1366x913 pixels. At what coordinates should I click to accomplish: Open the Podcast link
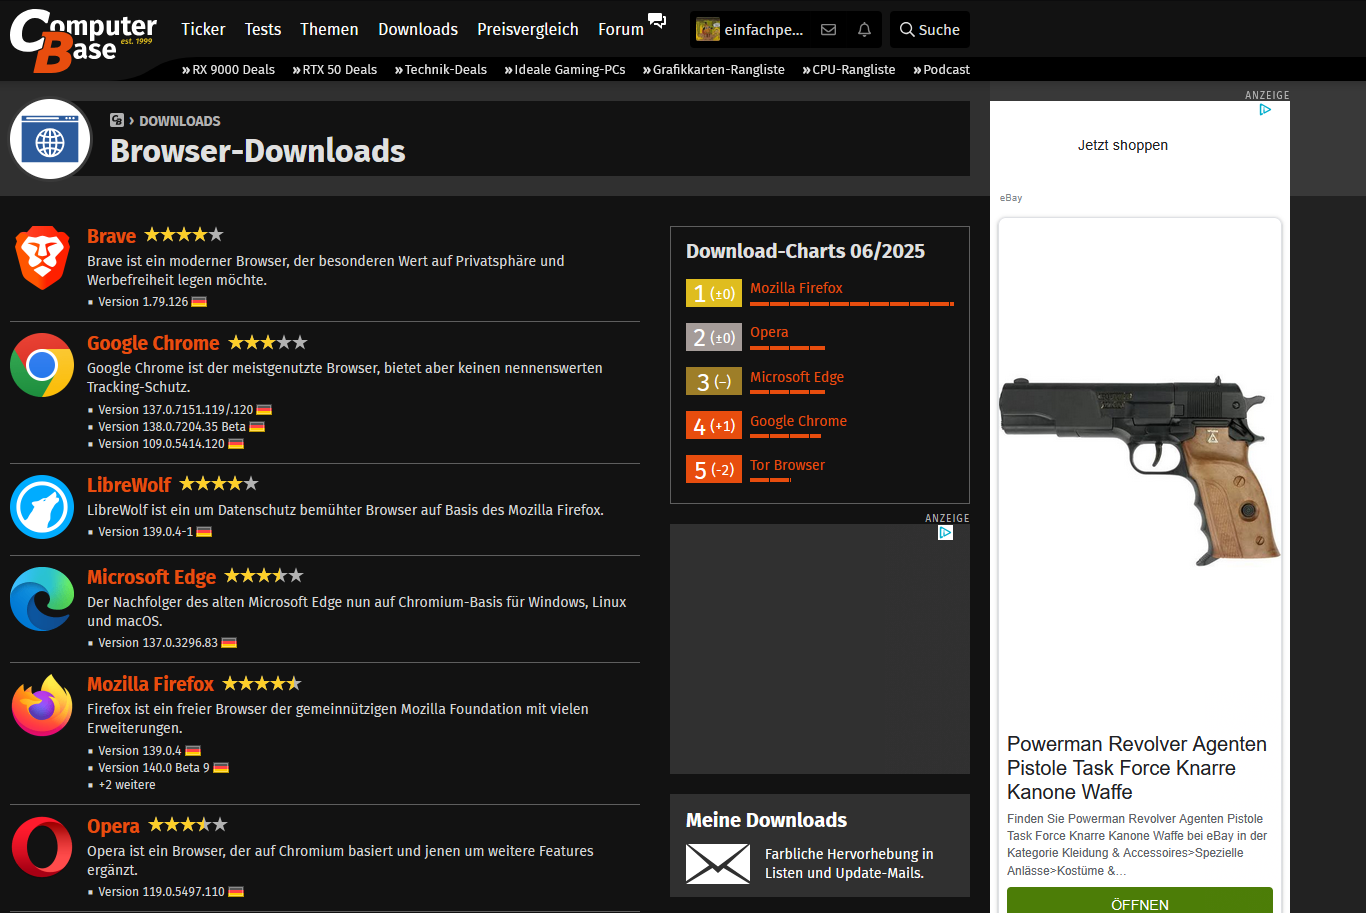pyautogui.click(x=941, y=70)
